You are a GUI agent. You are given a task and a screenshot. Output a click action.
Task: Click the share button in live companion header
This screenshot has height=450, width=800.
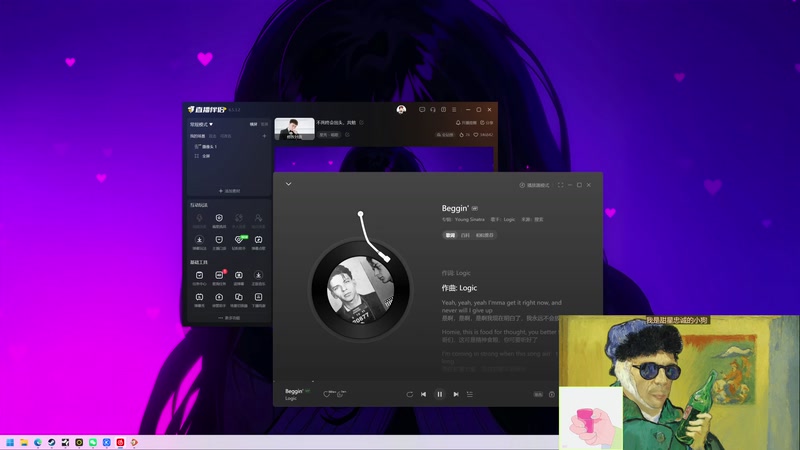(487, 122)
